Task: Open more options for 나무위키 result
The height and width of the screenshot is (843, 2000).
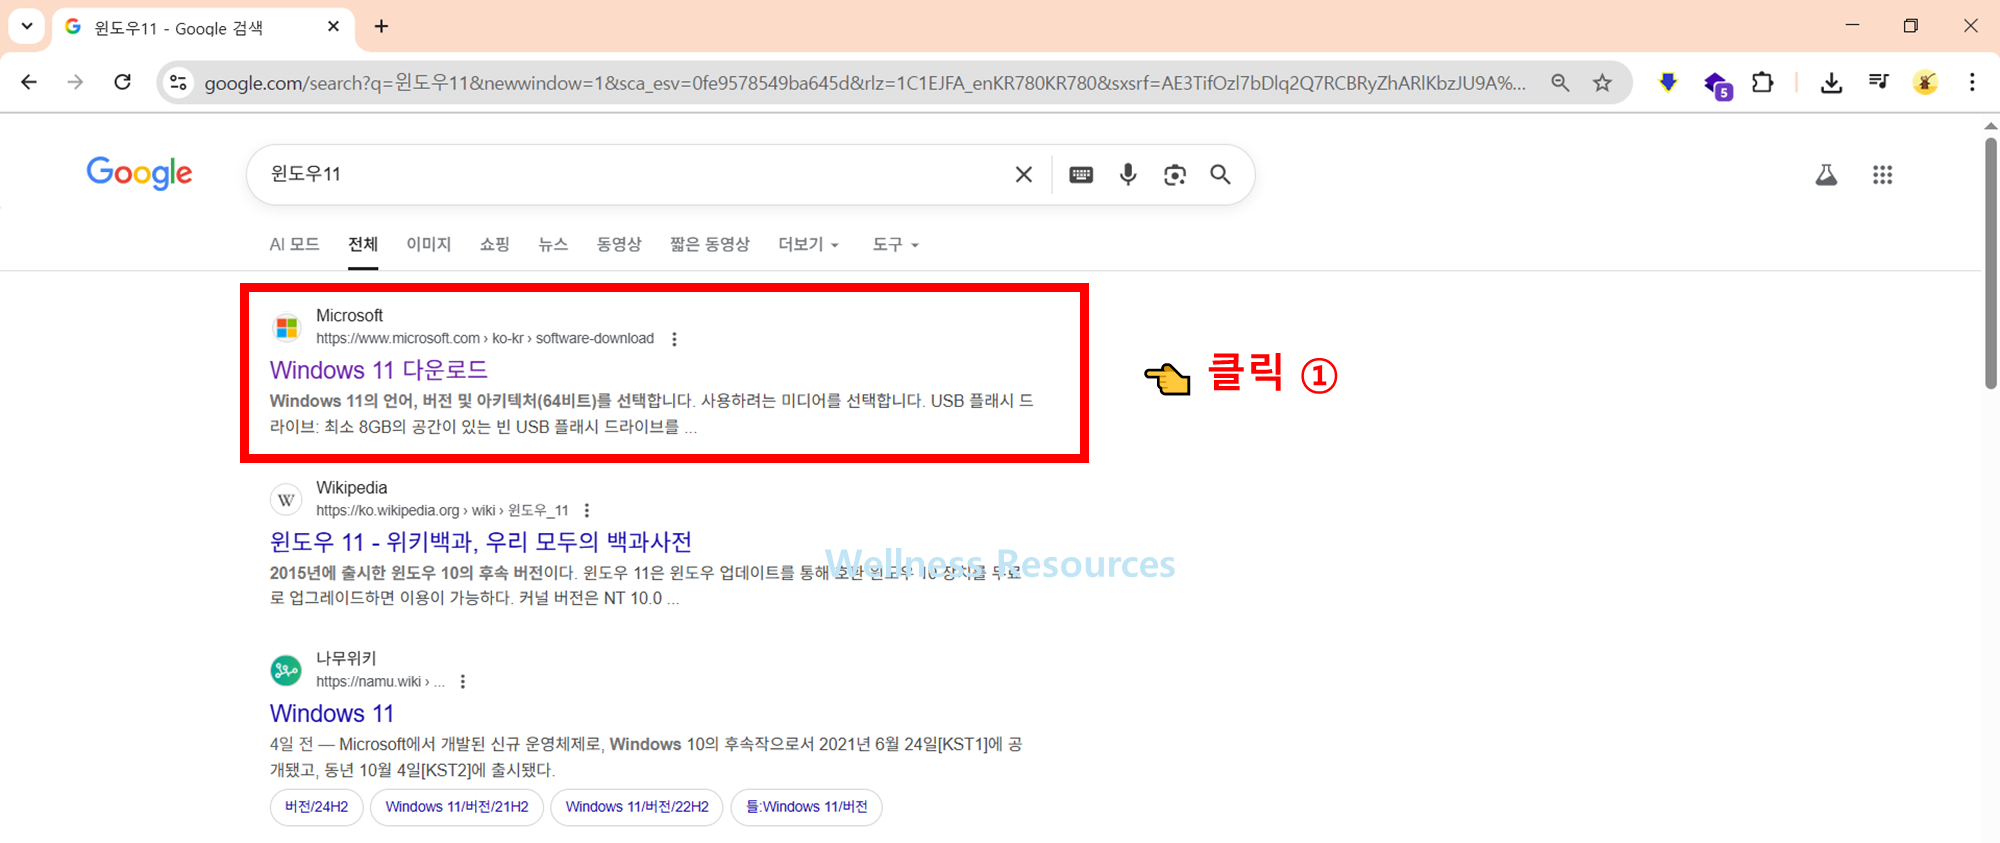Action: tap(462, 682)
